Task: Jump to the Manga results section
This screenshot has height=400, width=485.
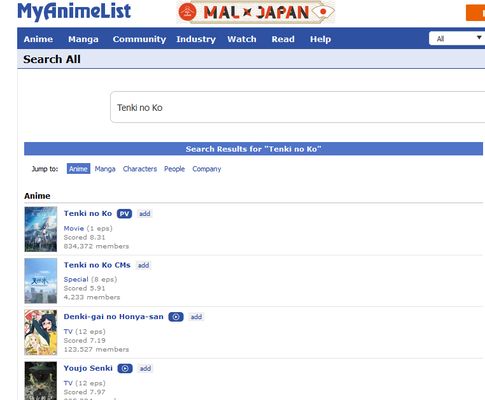Action: [105, 169]
